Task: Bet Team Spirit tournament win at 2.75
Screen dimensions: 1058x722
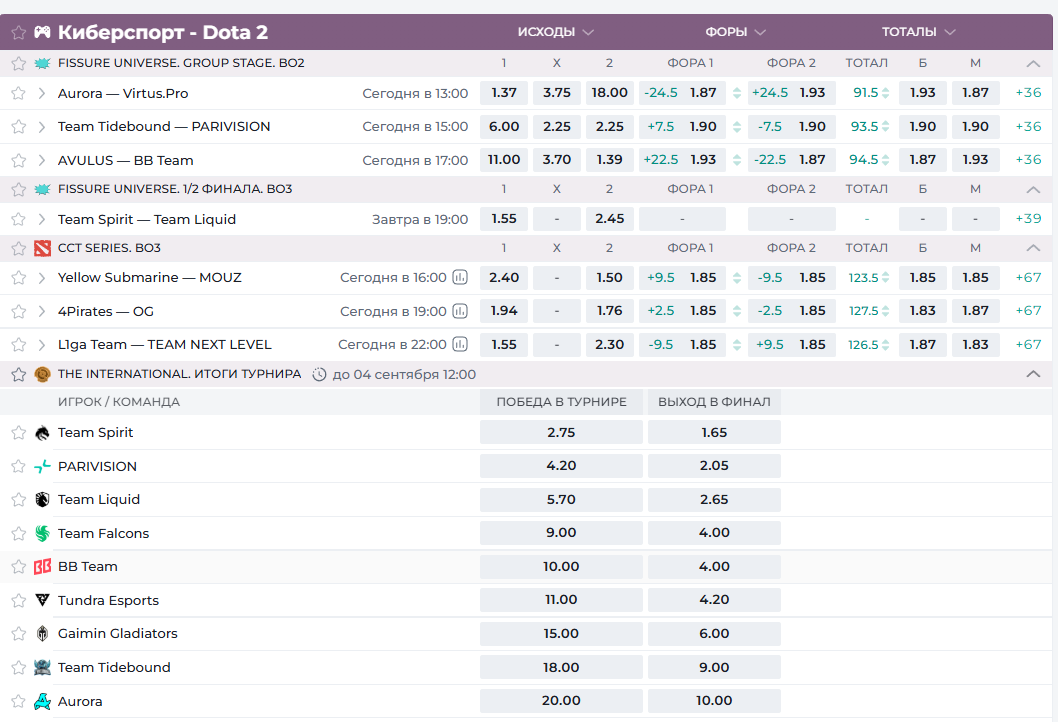Action: [561, 433]
